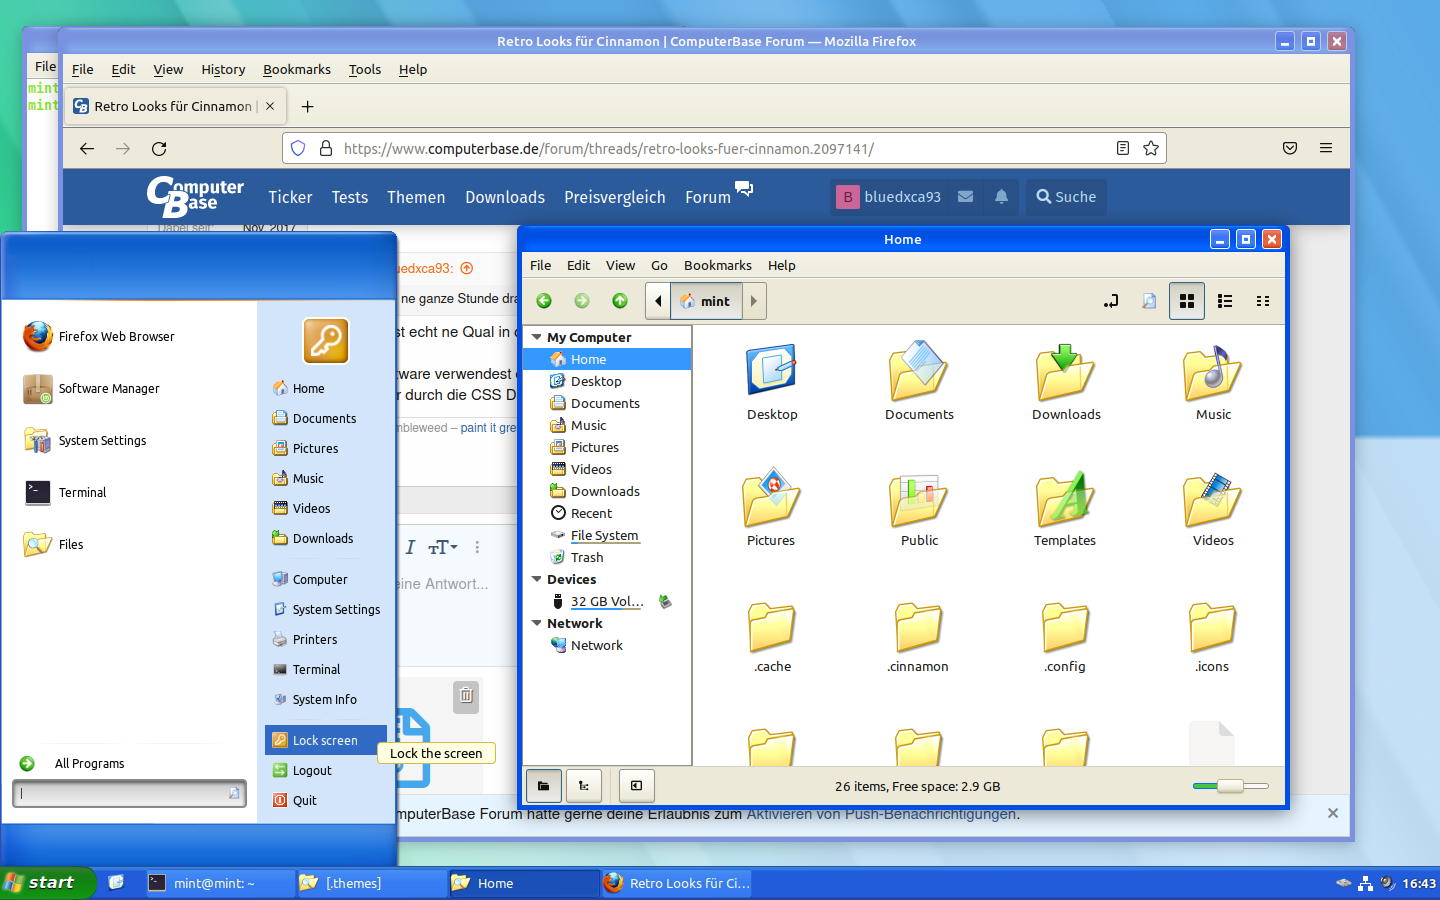Switch to list view in file manager
The width and height of the screenshot is (1440, 900).
pos(1225,301)
